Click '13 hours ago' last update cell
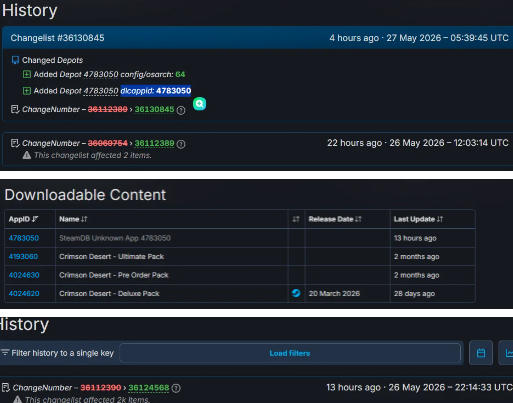The image size is (513, 403). click(x=415, y=238)
